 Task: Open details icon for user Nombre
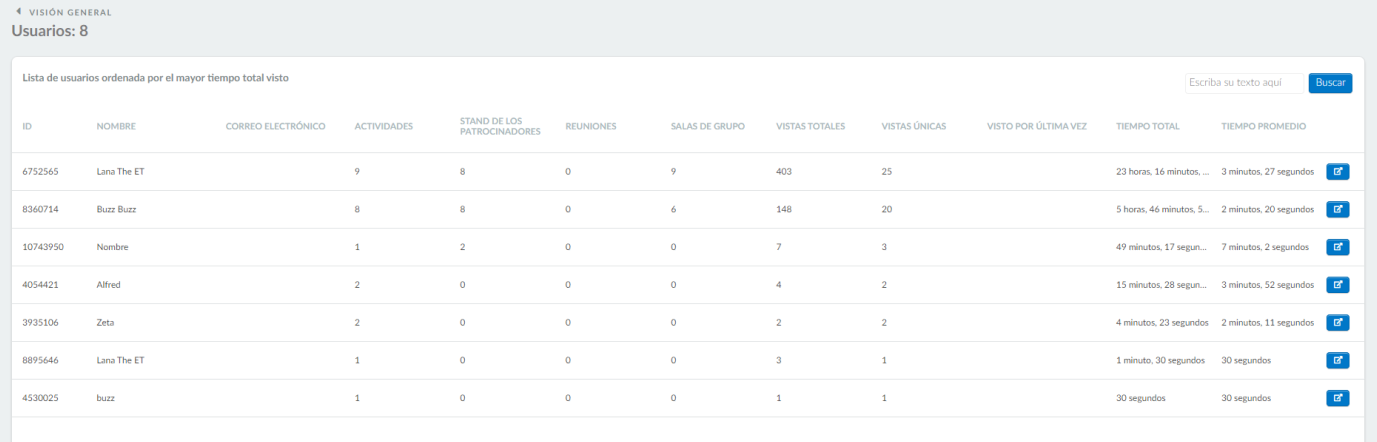1337,247
